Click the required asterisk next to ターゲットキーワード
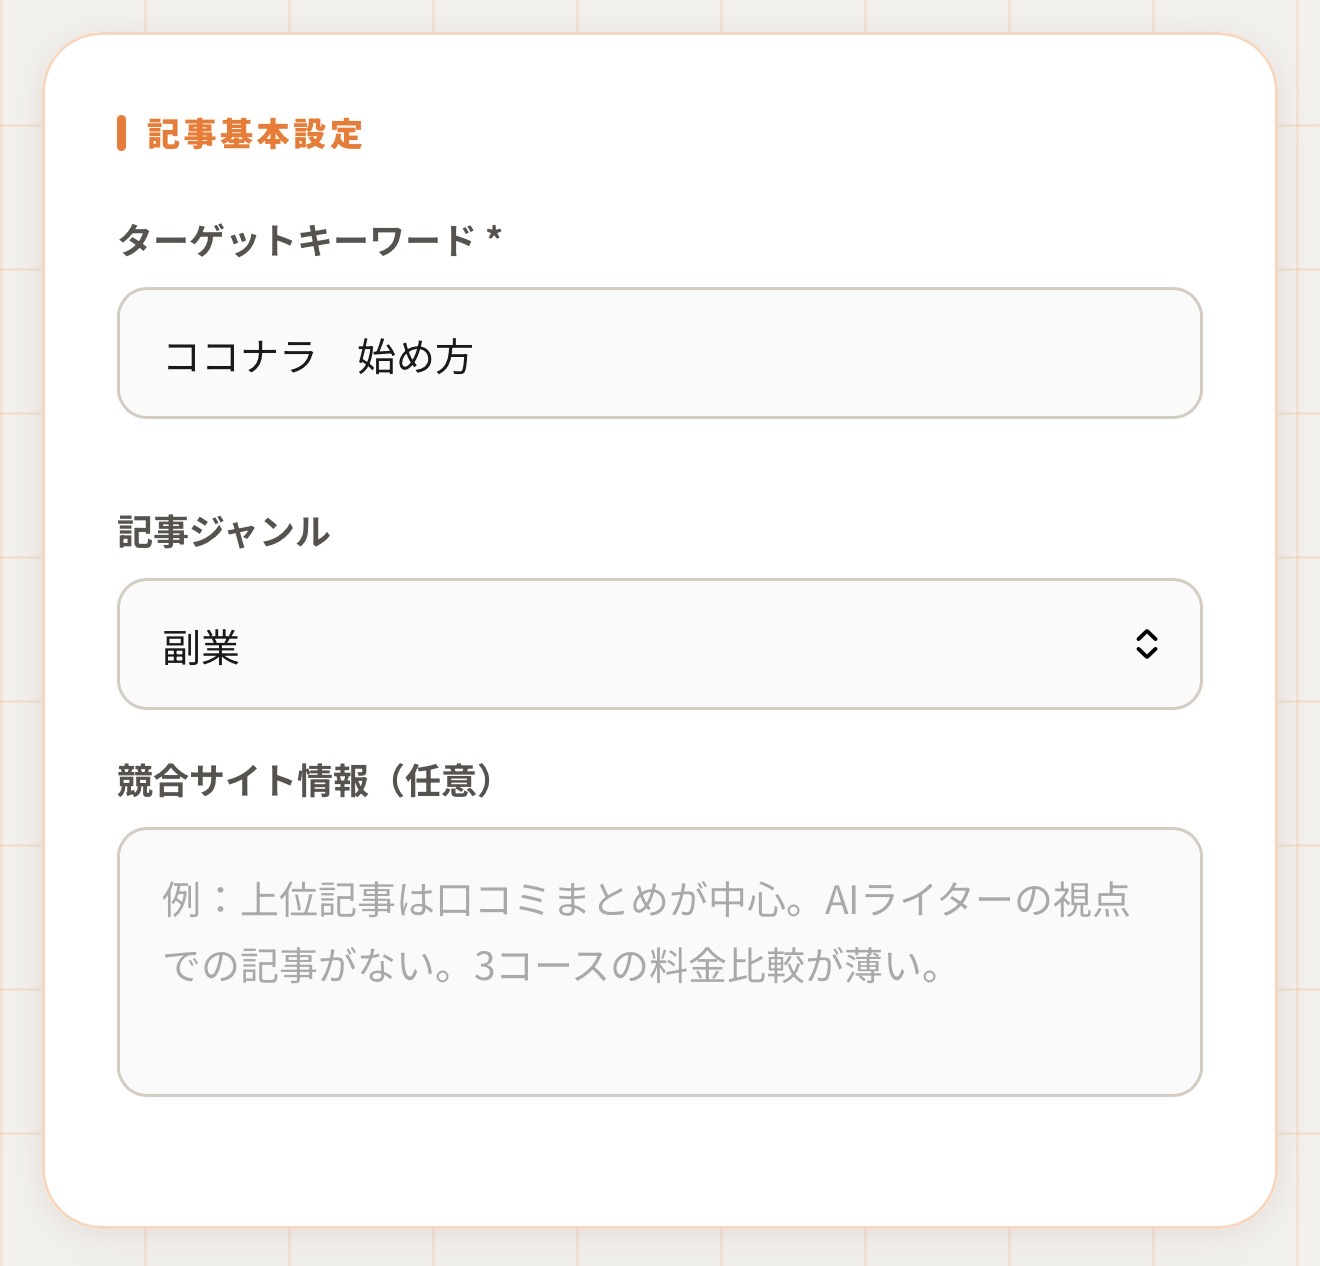The height and width of the screenshot is (1266, 1320). [x=492, y=234]
